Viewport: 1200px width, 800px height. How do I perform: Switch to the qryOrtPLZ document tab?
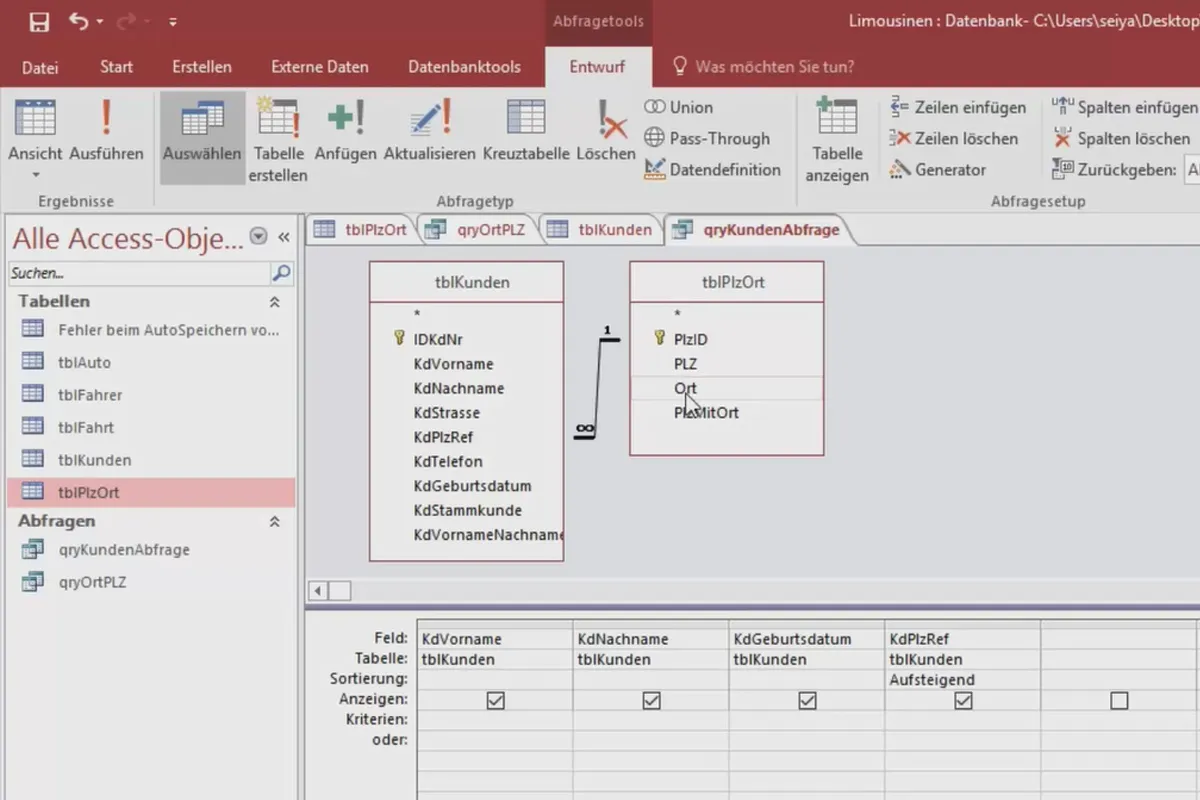(478, 229)
